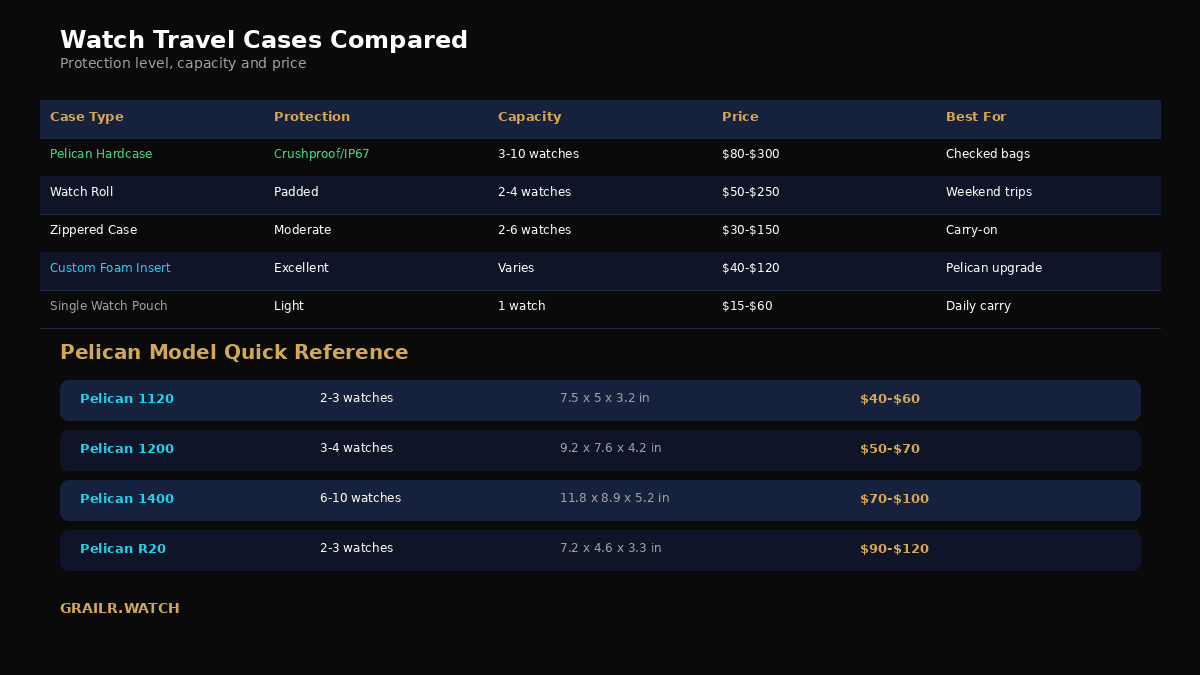
Task: Click the '$50-$250' price cell
Action: [x=751, y=192]
